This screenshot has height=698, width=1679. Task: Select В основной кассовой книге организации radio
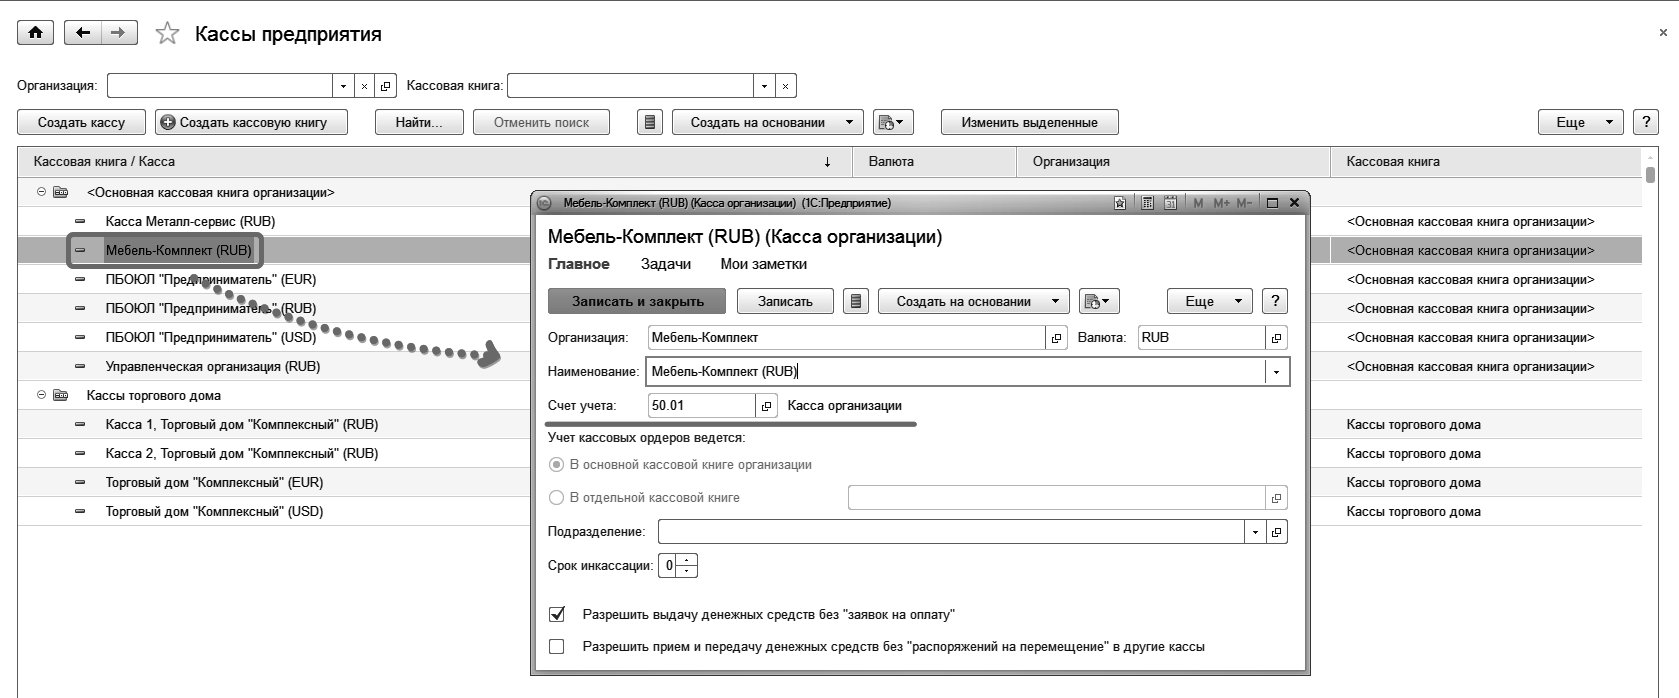point(557,465)
